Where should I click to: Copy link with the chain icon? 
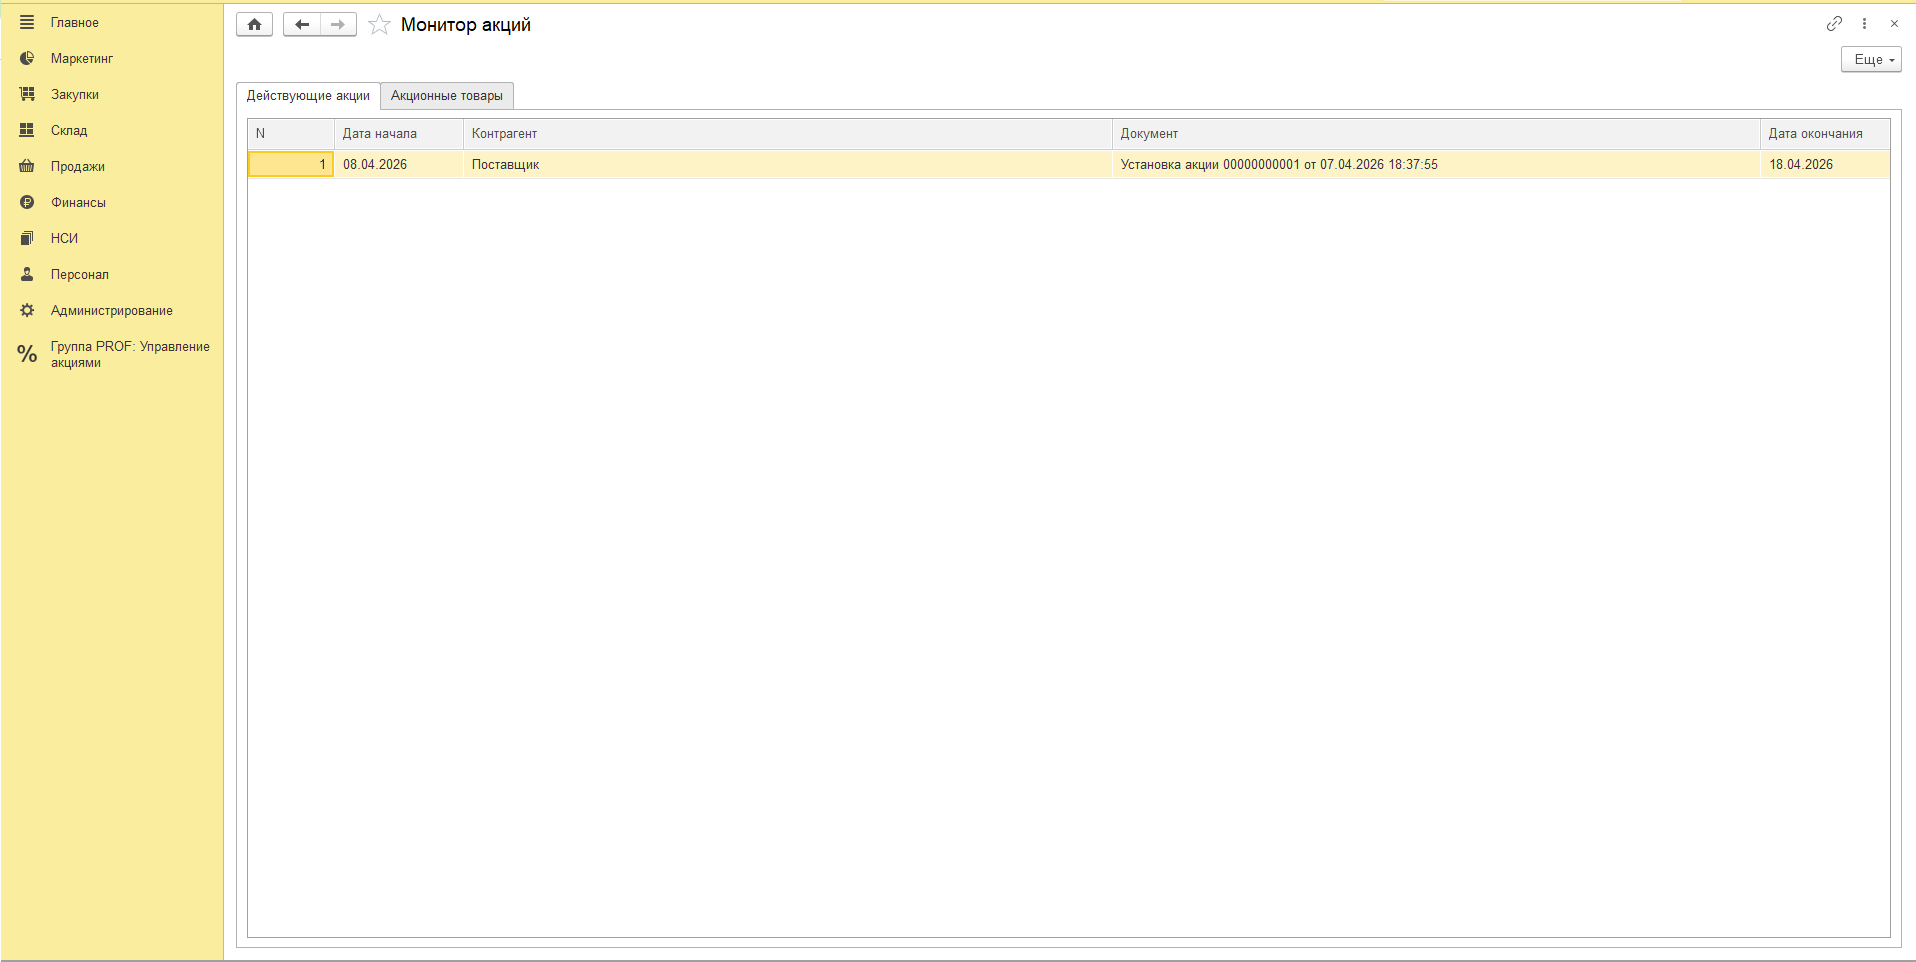(1834, 23)
